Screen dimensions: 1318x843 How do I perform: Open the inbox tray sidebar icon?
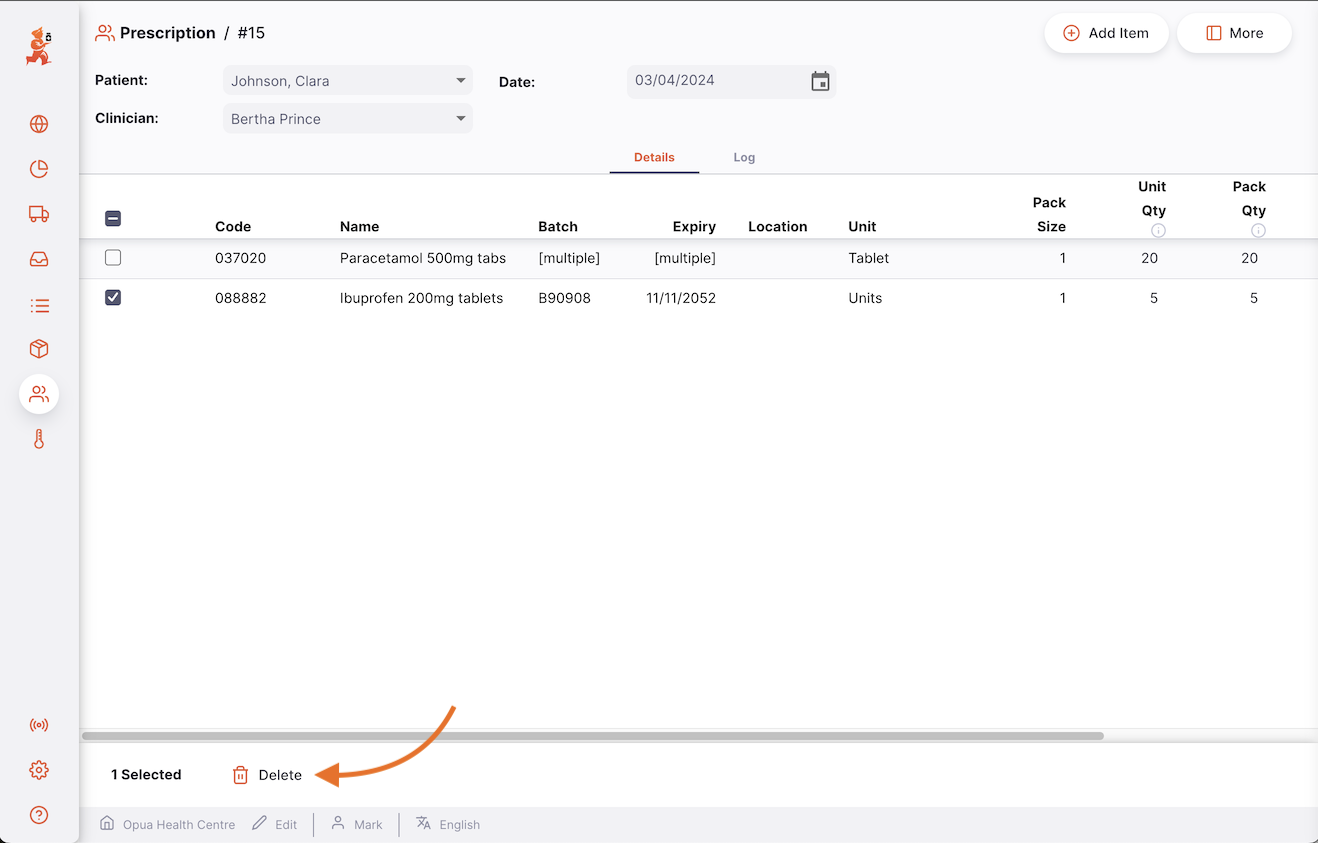[39, 260]
